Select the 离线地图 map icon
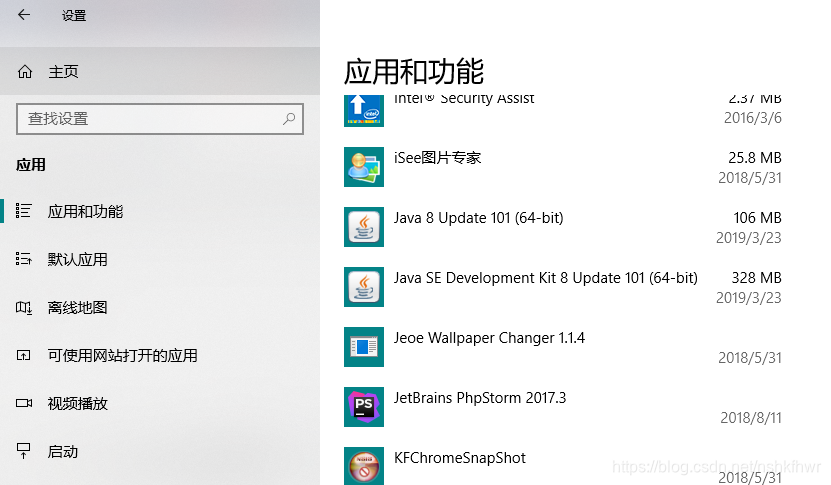831x485 pixels. click(23, 307)
